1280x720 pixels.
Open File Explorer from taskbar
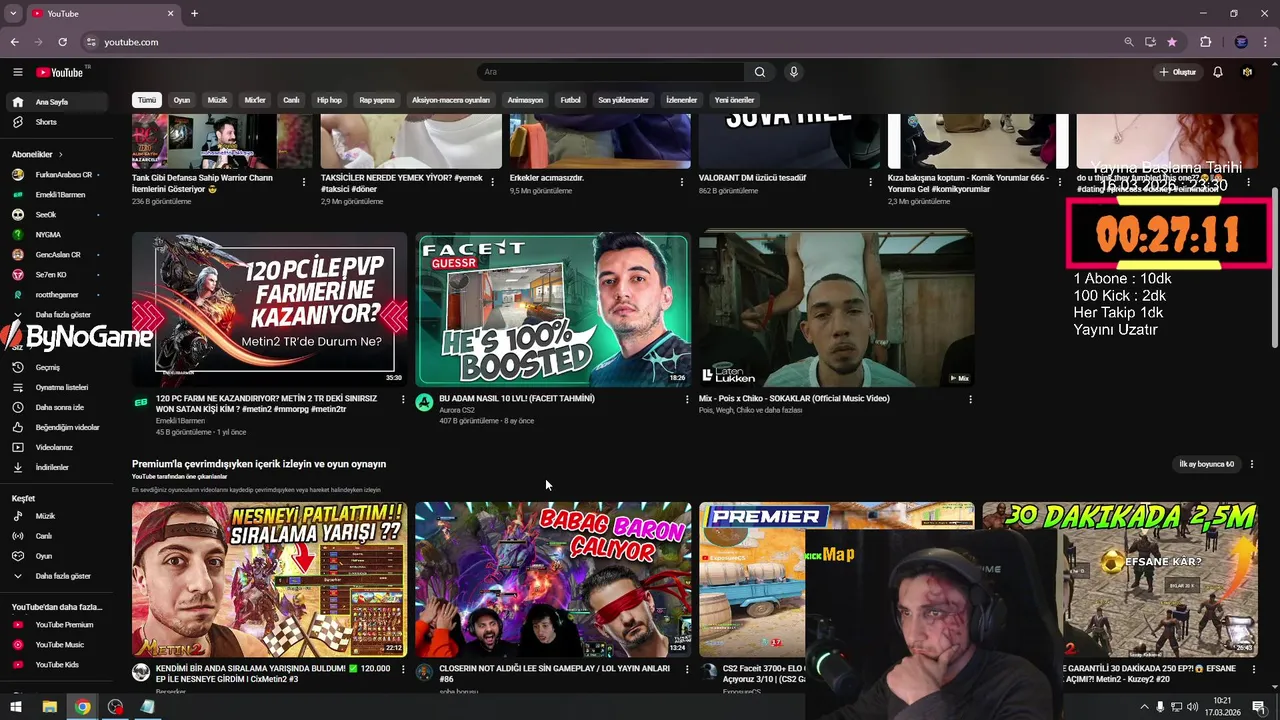tap(49, 707)
